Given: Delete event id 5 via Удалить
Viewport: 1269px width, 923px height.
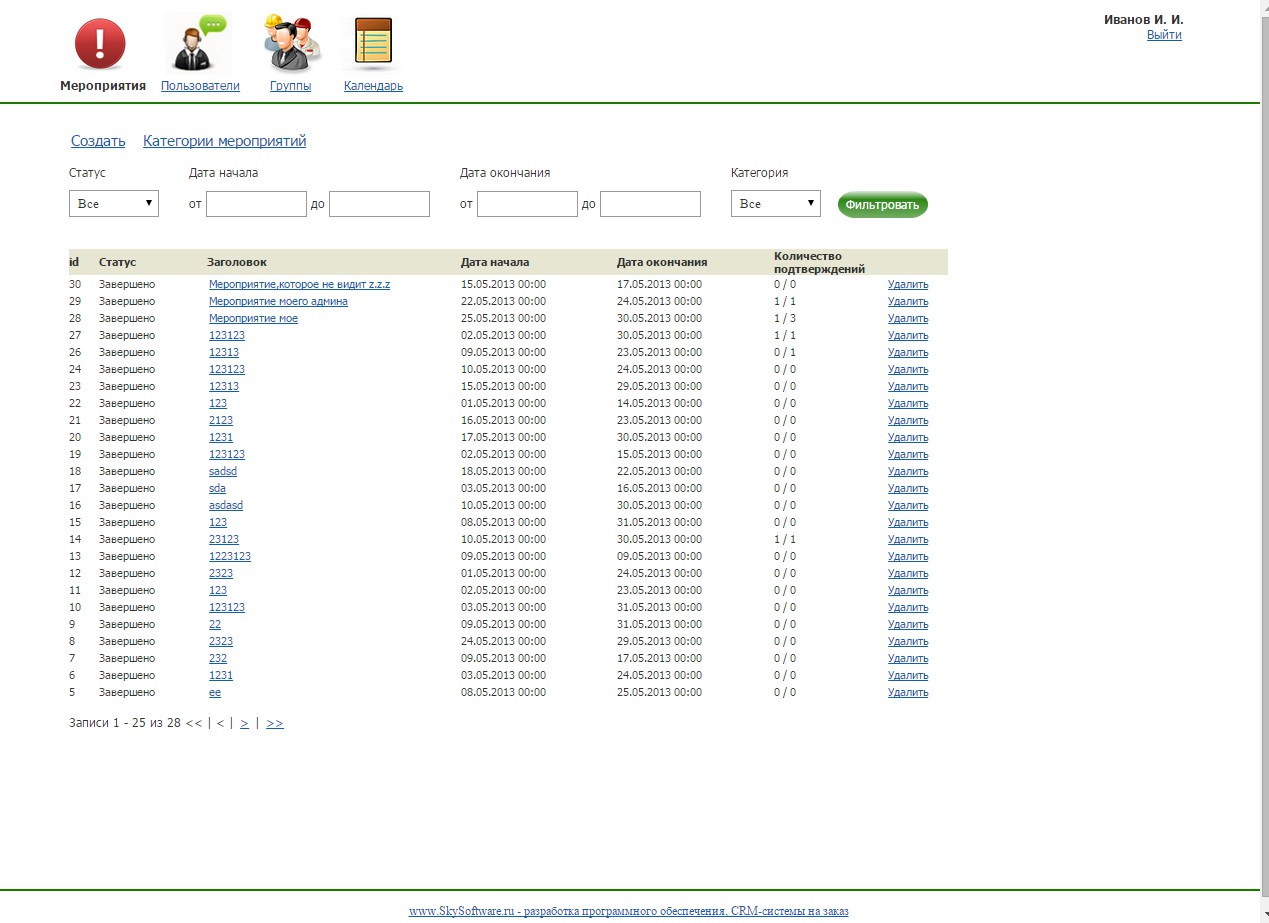Looking at the screenshot, I should 908,693.
